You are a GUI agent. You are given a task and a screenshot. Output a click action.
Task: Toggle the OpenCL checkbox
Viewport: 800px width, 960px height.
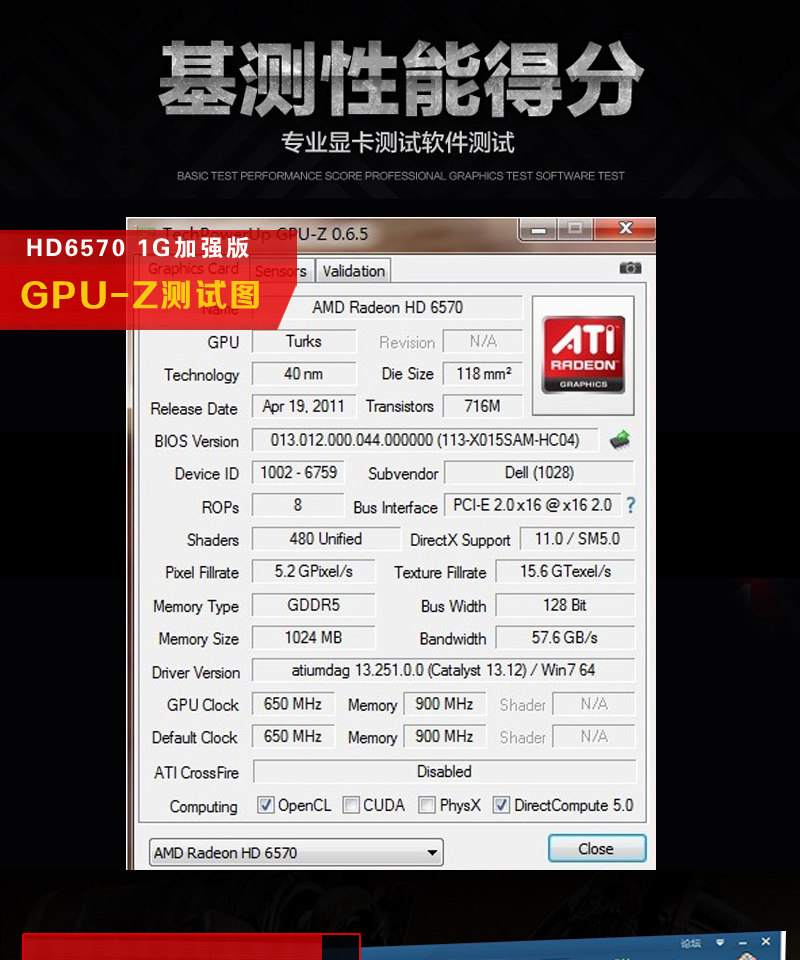[265, 804]
